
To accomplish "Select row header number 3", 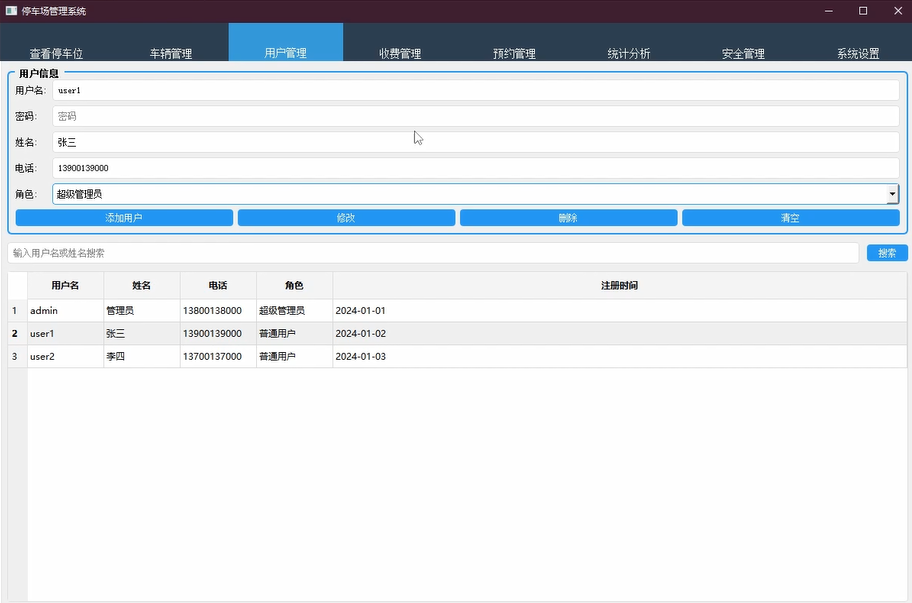I will point(17,356).
